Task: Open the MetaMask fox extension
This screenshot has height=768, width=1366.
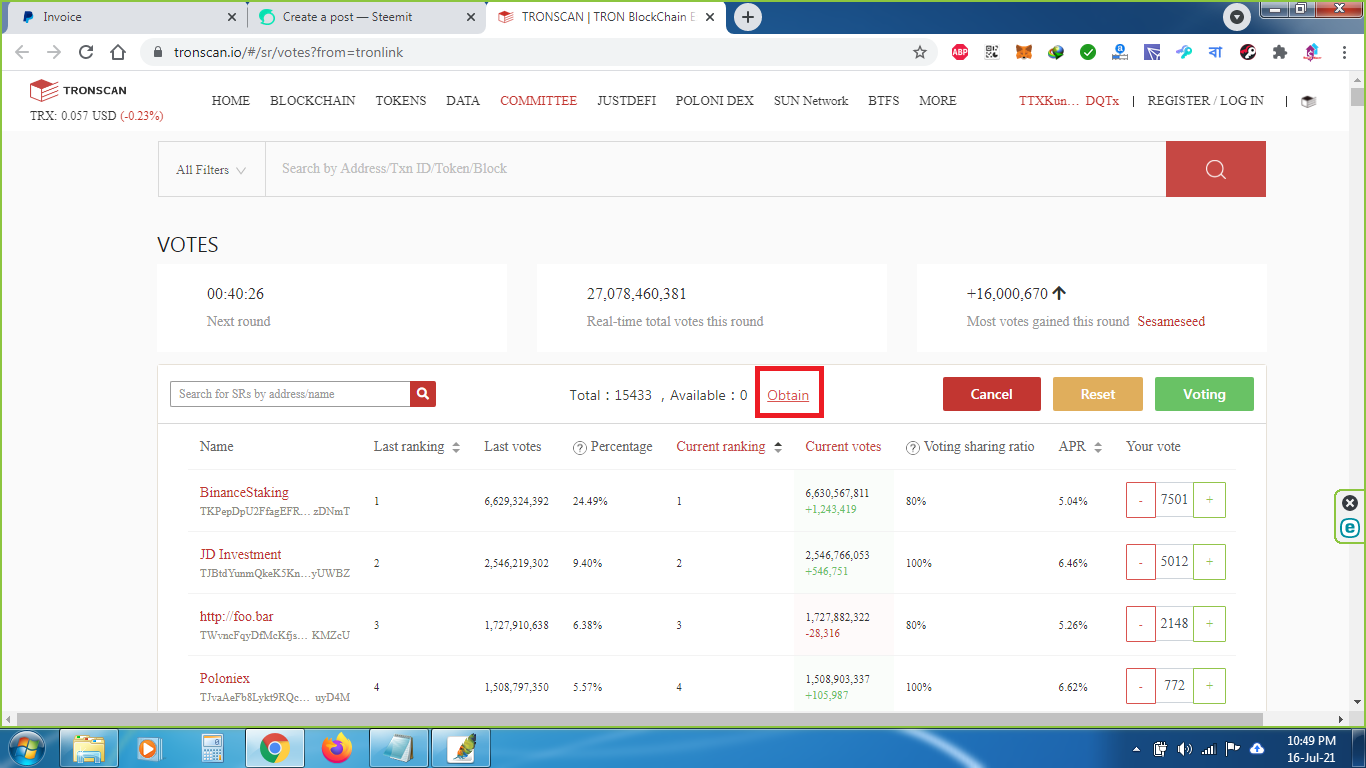Action: 1024,52
